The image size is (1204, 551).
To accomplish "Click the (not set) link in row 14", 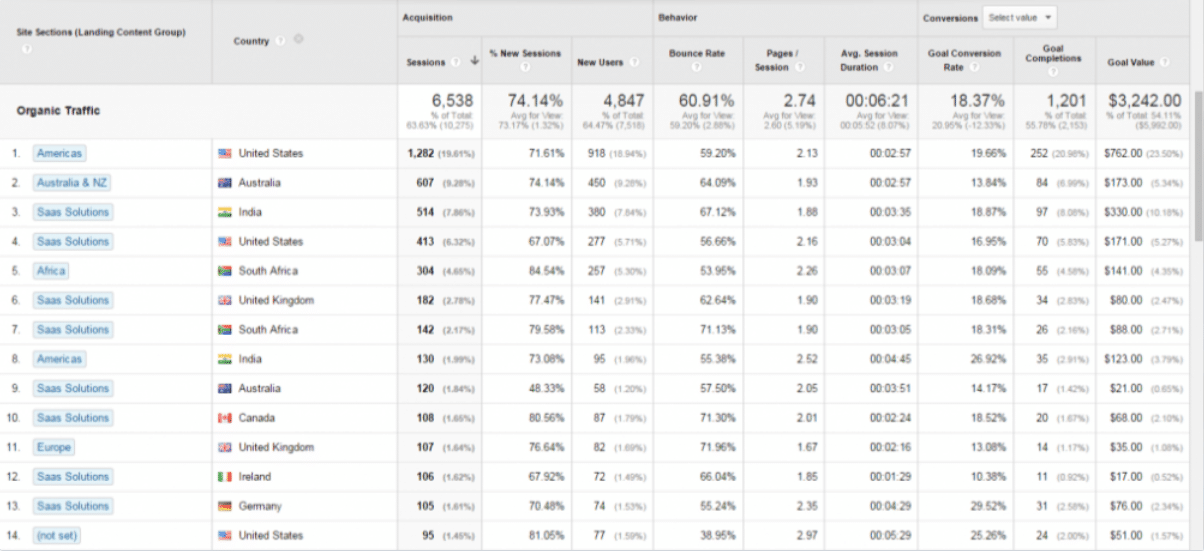I will [x=57, y=536].
